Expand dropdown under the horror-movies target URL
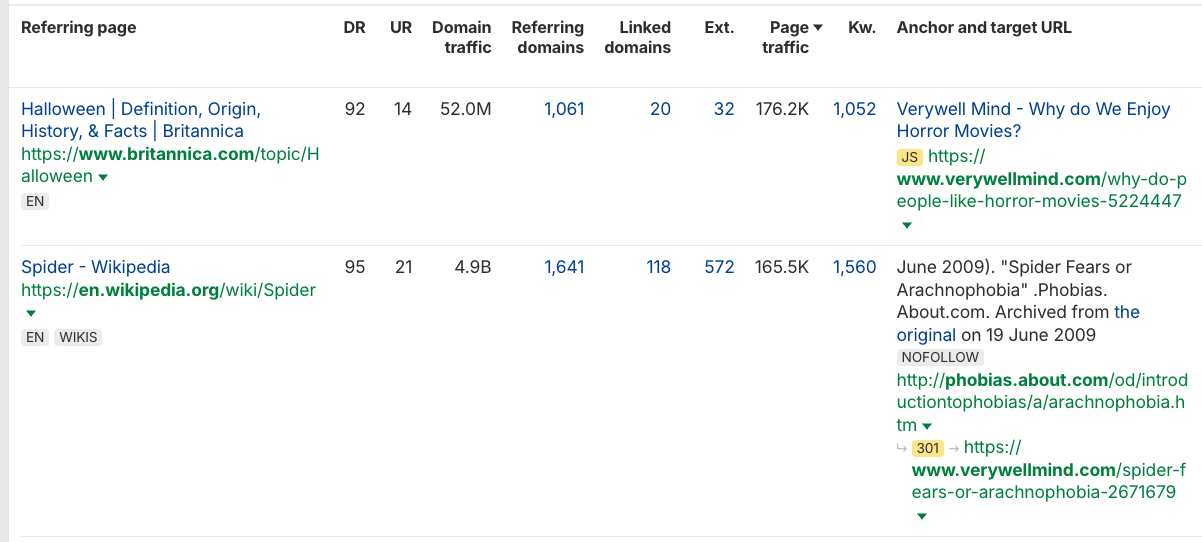This screenshot has width=1202, height=542. pos(907,225)
